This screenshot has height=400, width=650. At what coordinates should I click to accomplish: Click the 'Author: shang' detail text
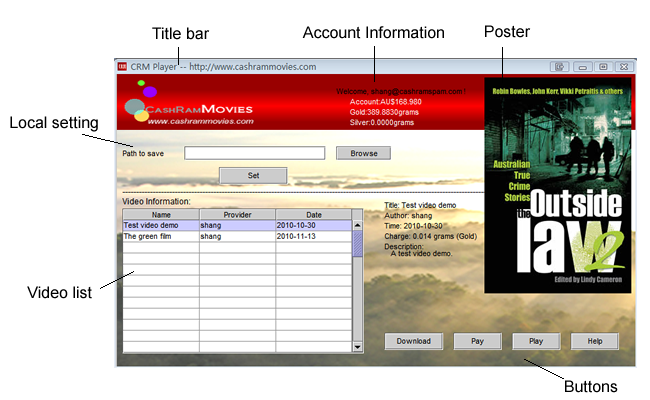click(x=408, y=216)
